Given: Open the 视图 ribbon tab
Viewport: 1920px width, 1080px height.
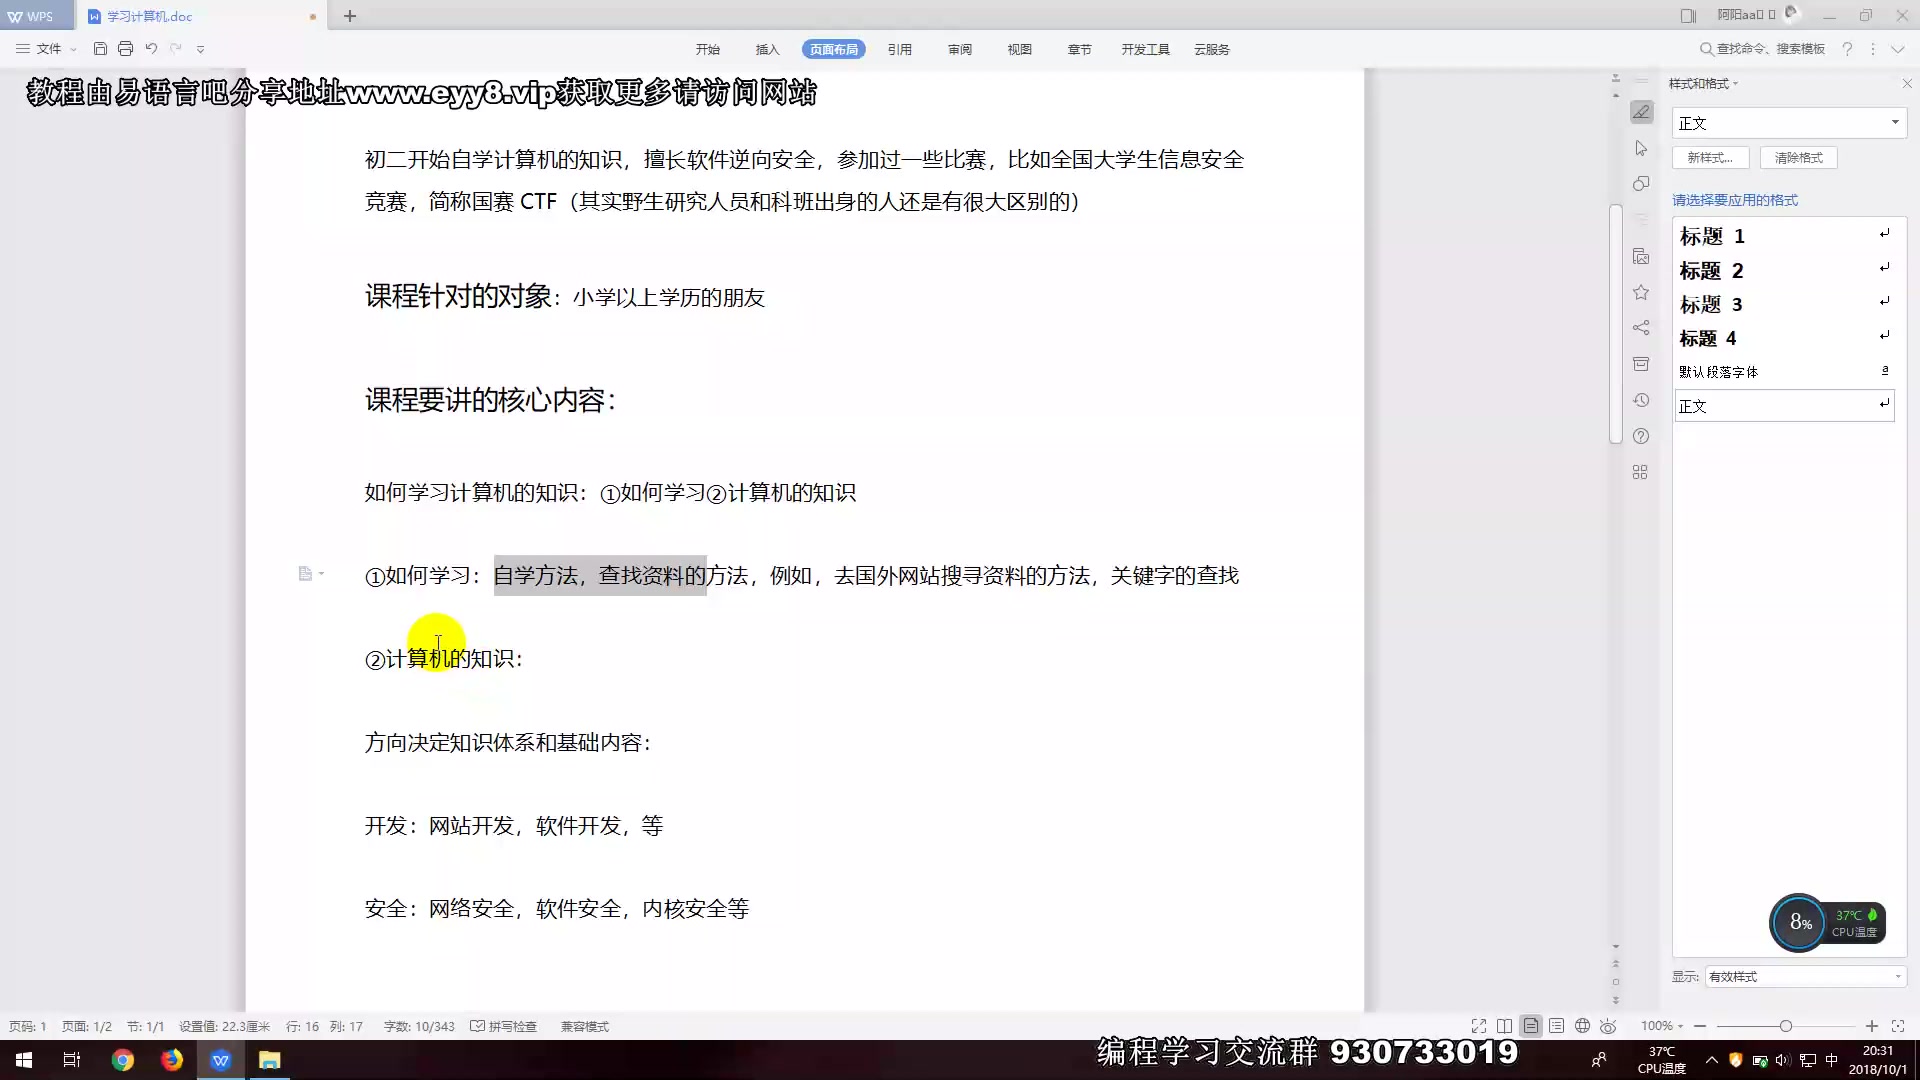Looking at the screenshot, I should pyautogui.click(x=1019, y=49).
